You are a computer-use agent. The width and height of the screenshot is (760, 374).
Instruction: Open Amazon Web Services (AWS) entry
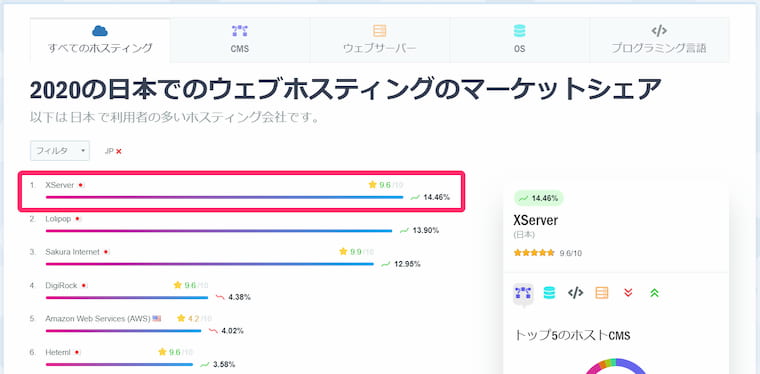coord(97,318)
